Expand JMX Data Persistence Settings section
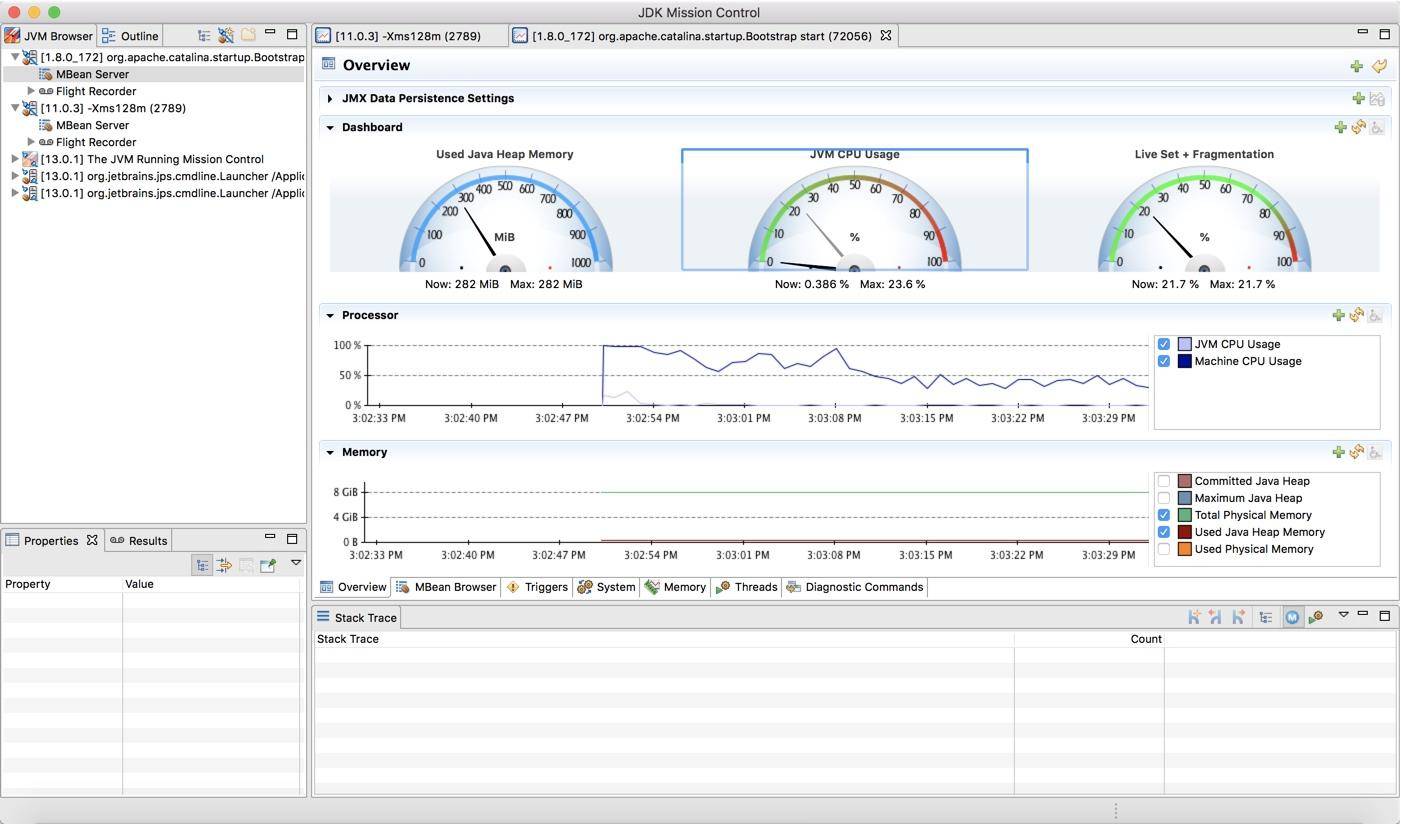Viewport: 1401px width, 824px height. pos(330,98)
